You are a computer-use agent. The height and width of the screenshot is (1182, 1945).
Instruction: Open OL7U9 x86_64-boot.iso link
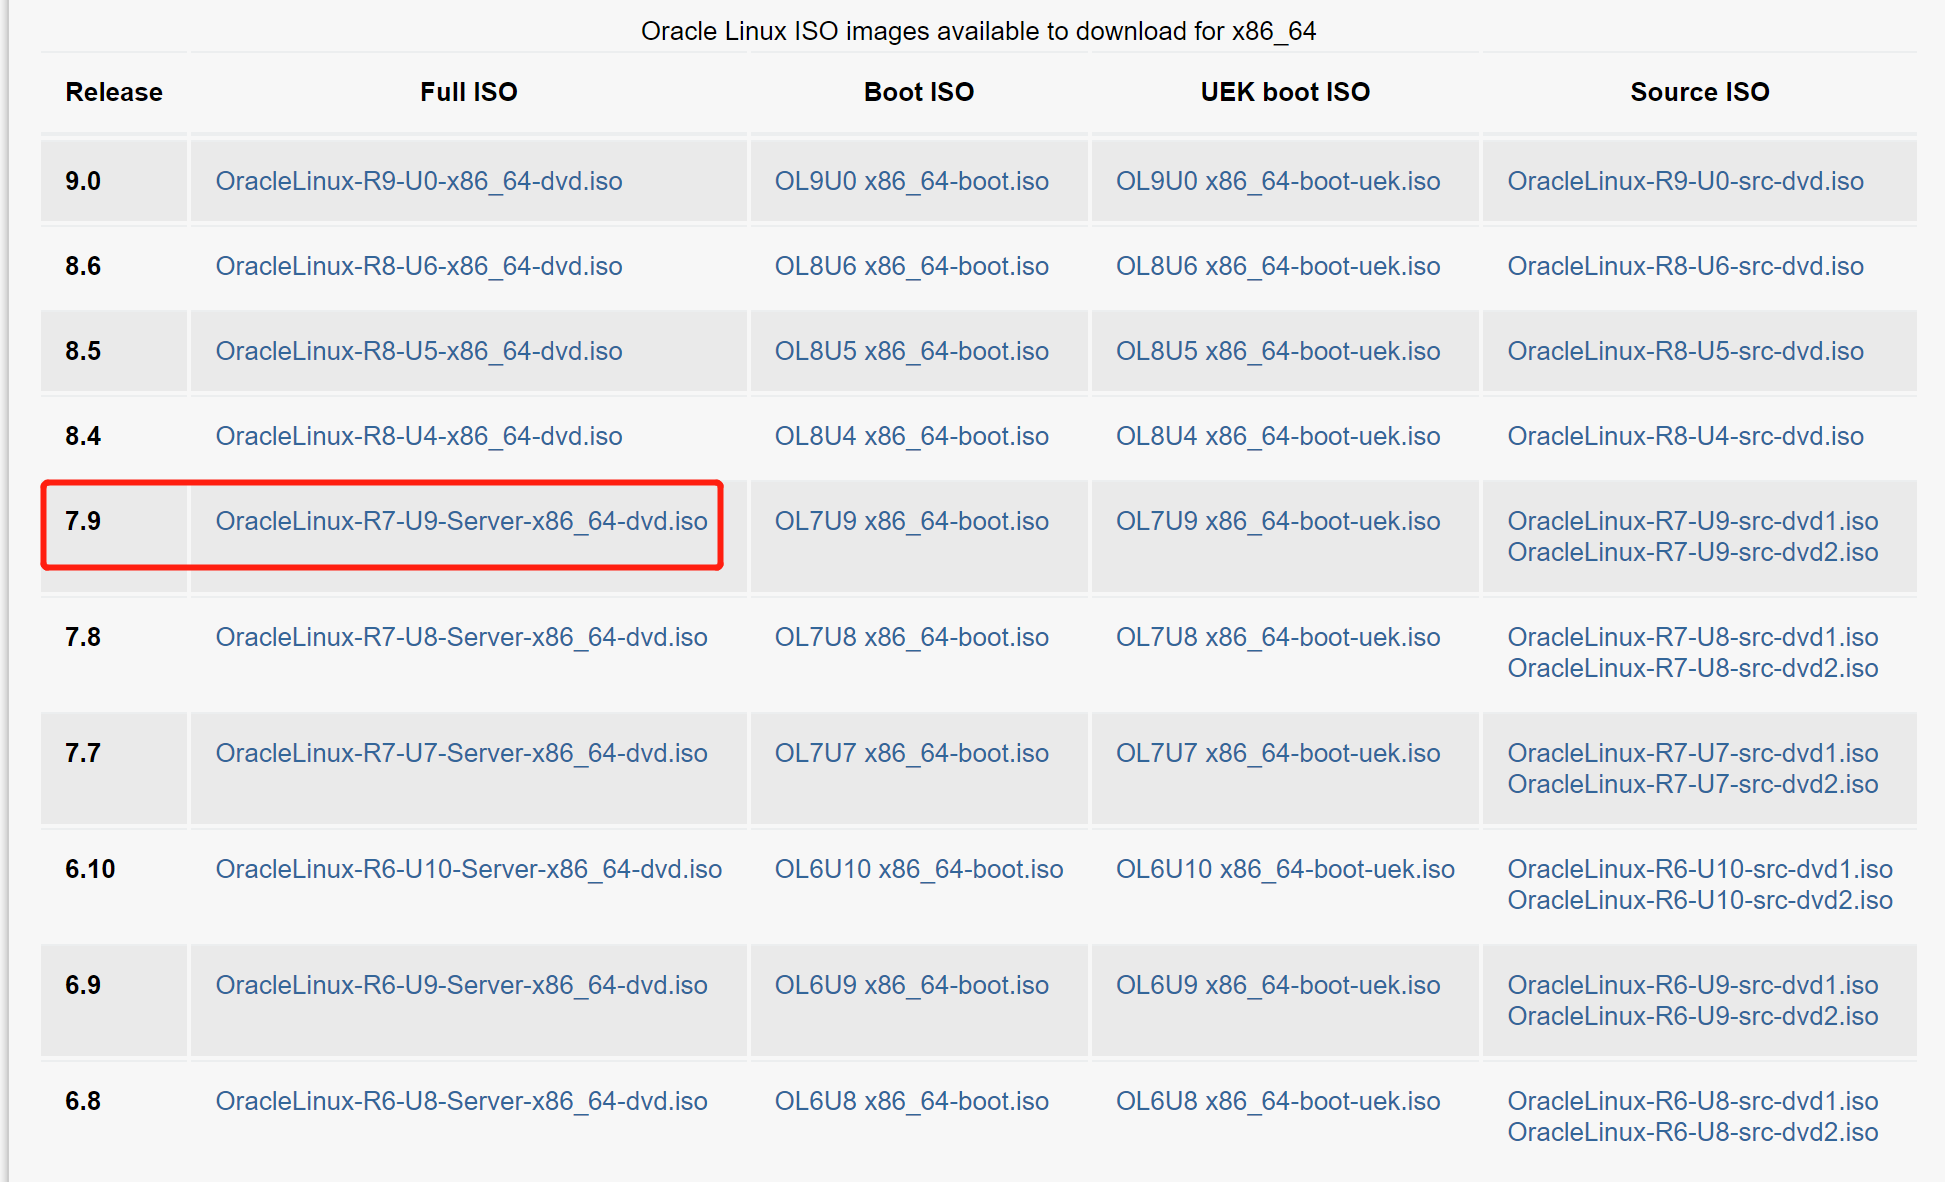(x=911, y=521)
